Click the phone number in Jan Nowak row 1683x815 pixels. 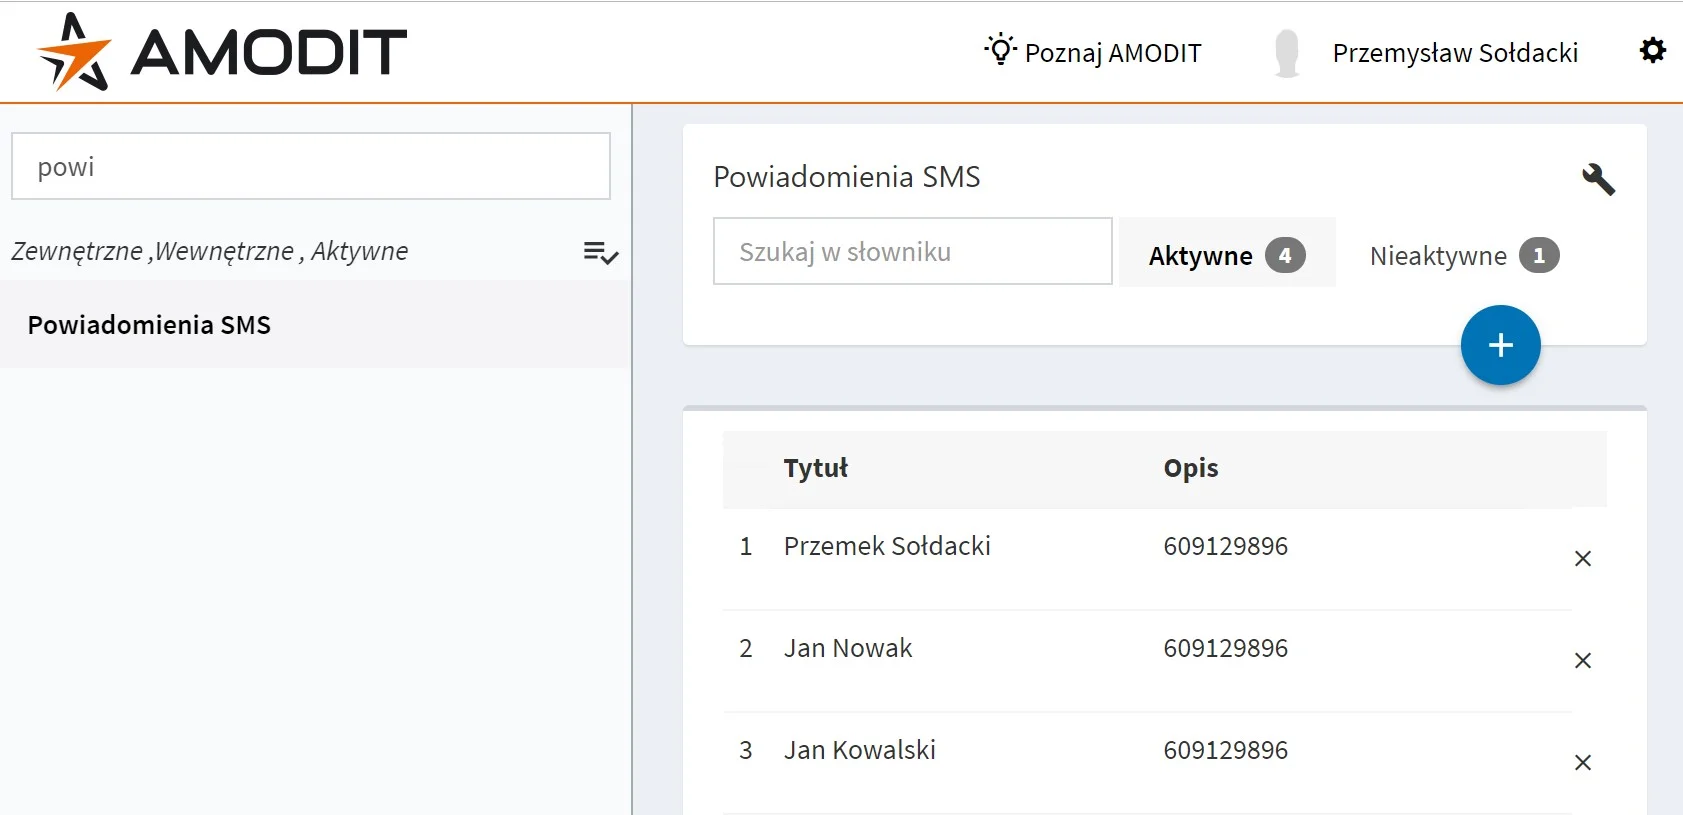tap(1225, 648)
